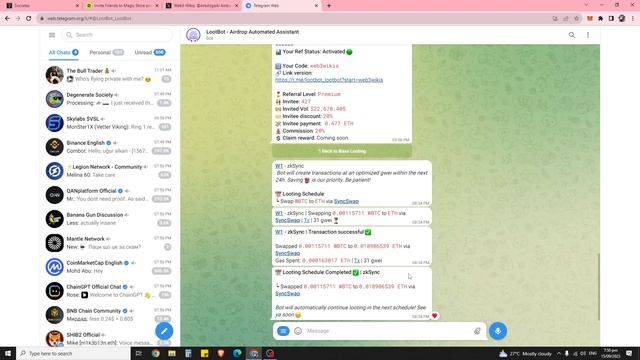The width and height of the screenshot is (640, 360).
Task: Switch to the All Chats folder tab
Action: [x=63, y=53]
